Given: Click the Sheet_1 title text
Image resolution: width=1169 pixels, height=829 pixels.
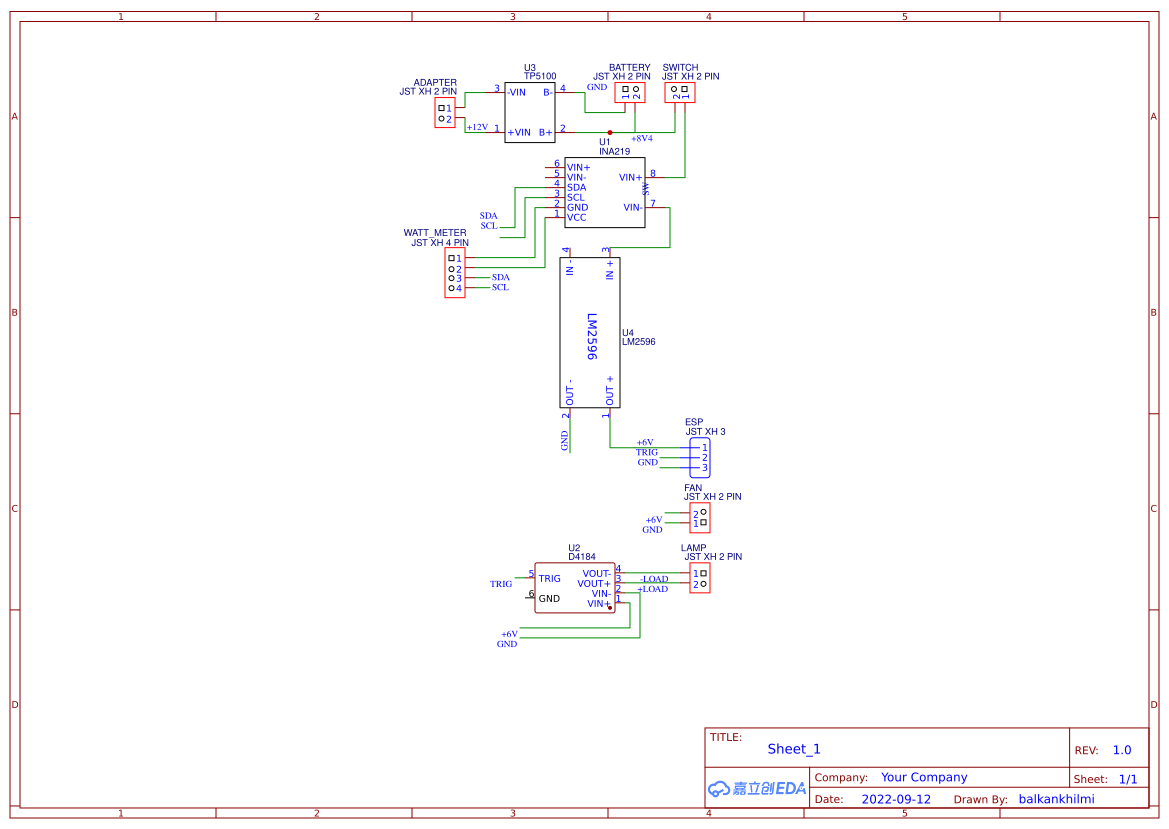Looking at the screenshot, I should 793,748.
